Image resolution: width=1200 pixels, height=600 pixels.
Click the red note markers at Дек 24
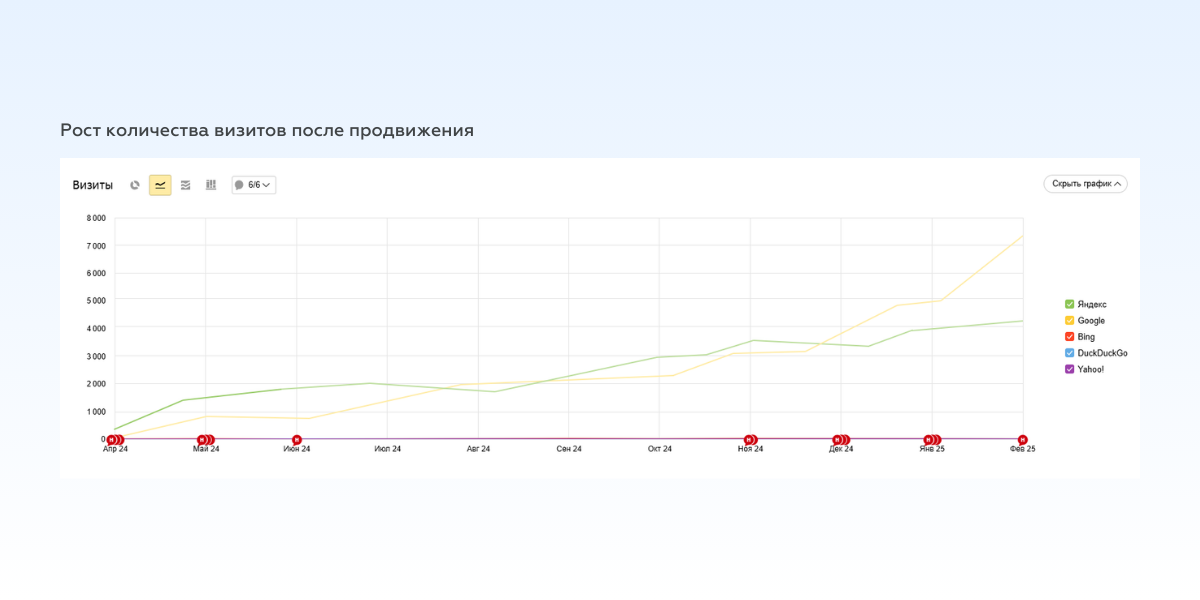coord(841,440)
